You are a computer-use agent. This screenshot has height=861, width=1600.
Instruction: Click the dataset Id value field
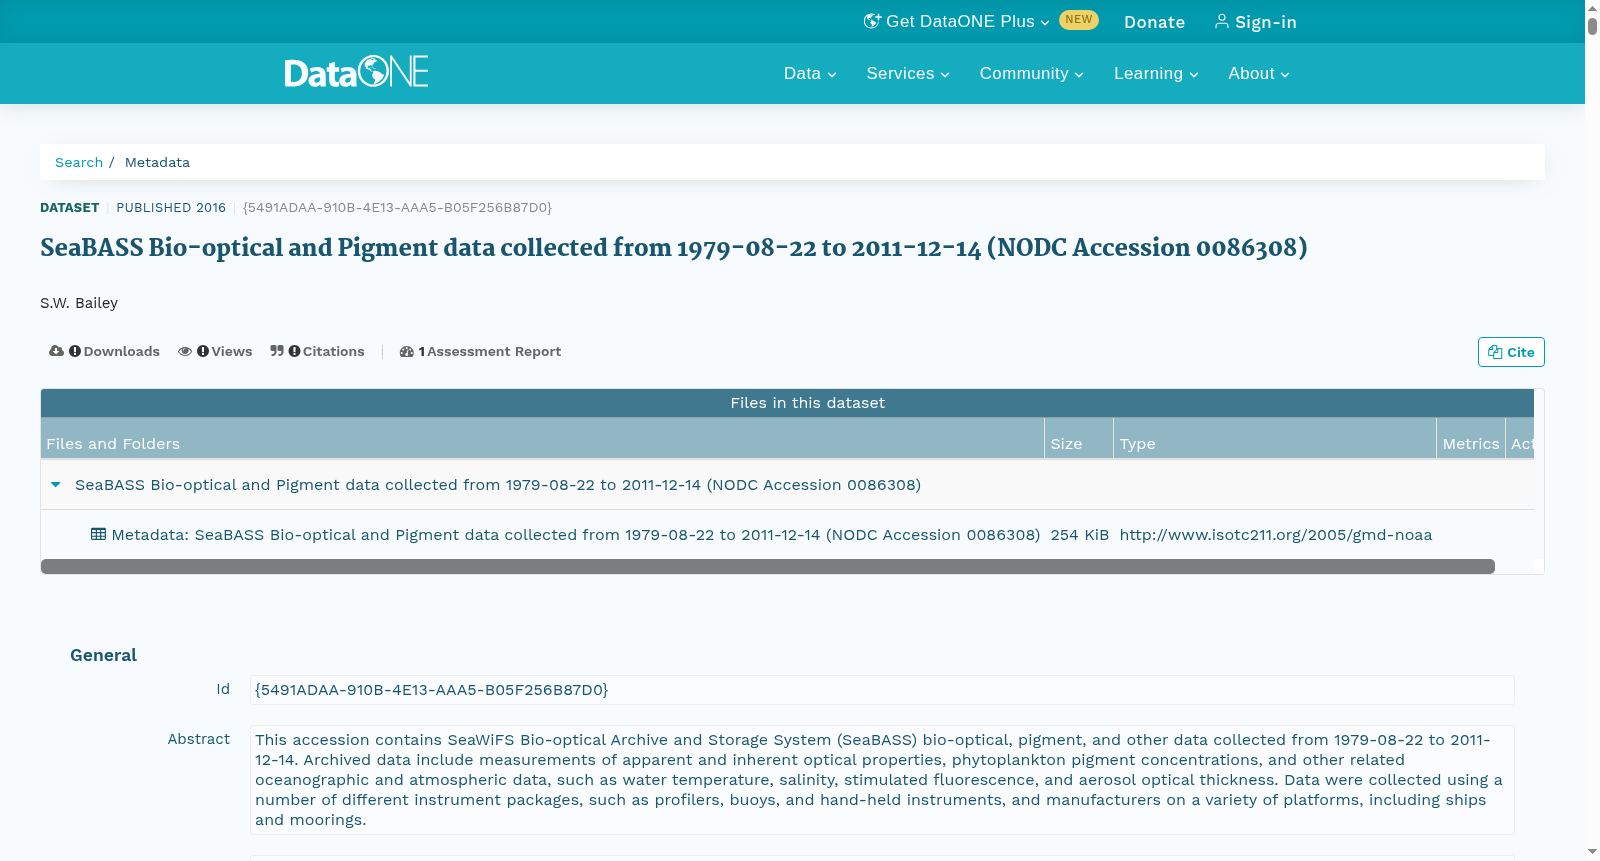(882, 690)
